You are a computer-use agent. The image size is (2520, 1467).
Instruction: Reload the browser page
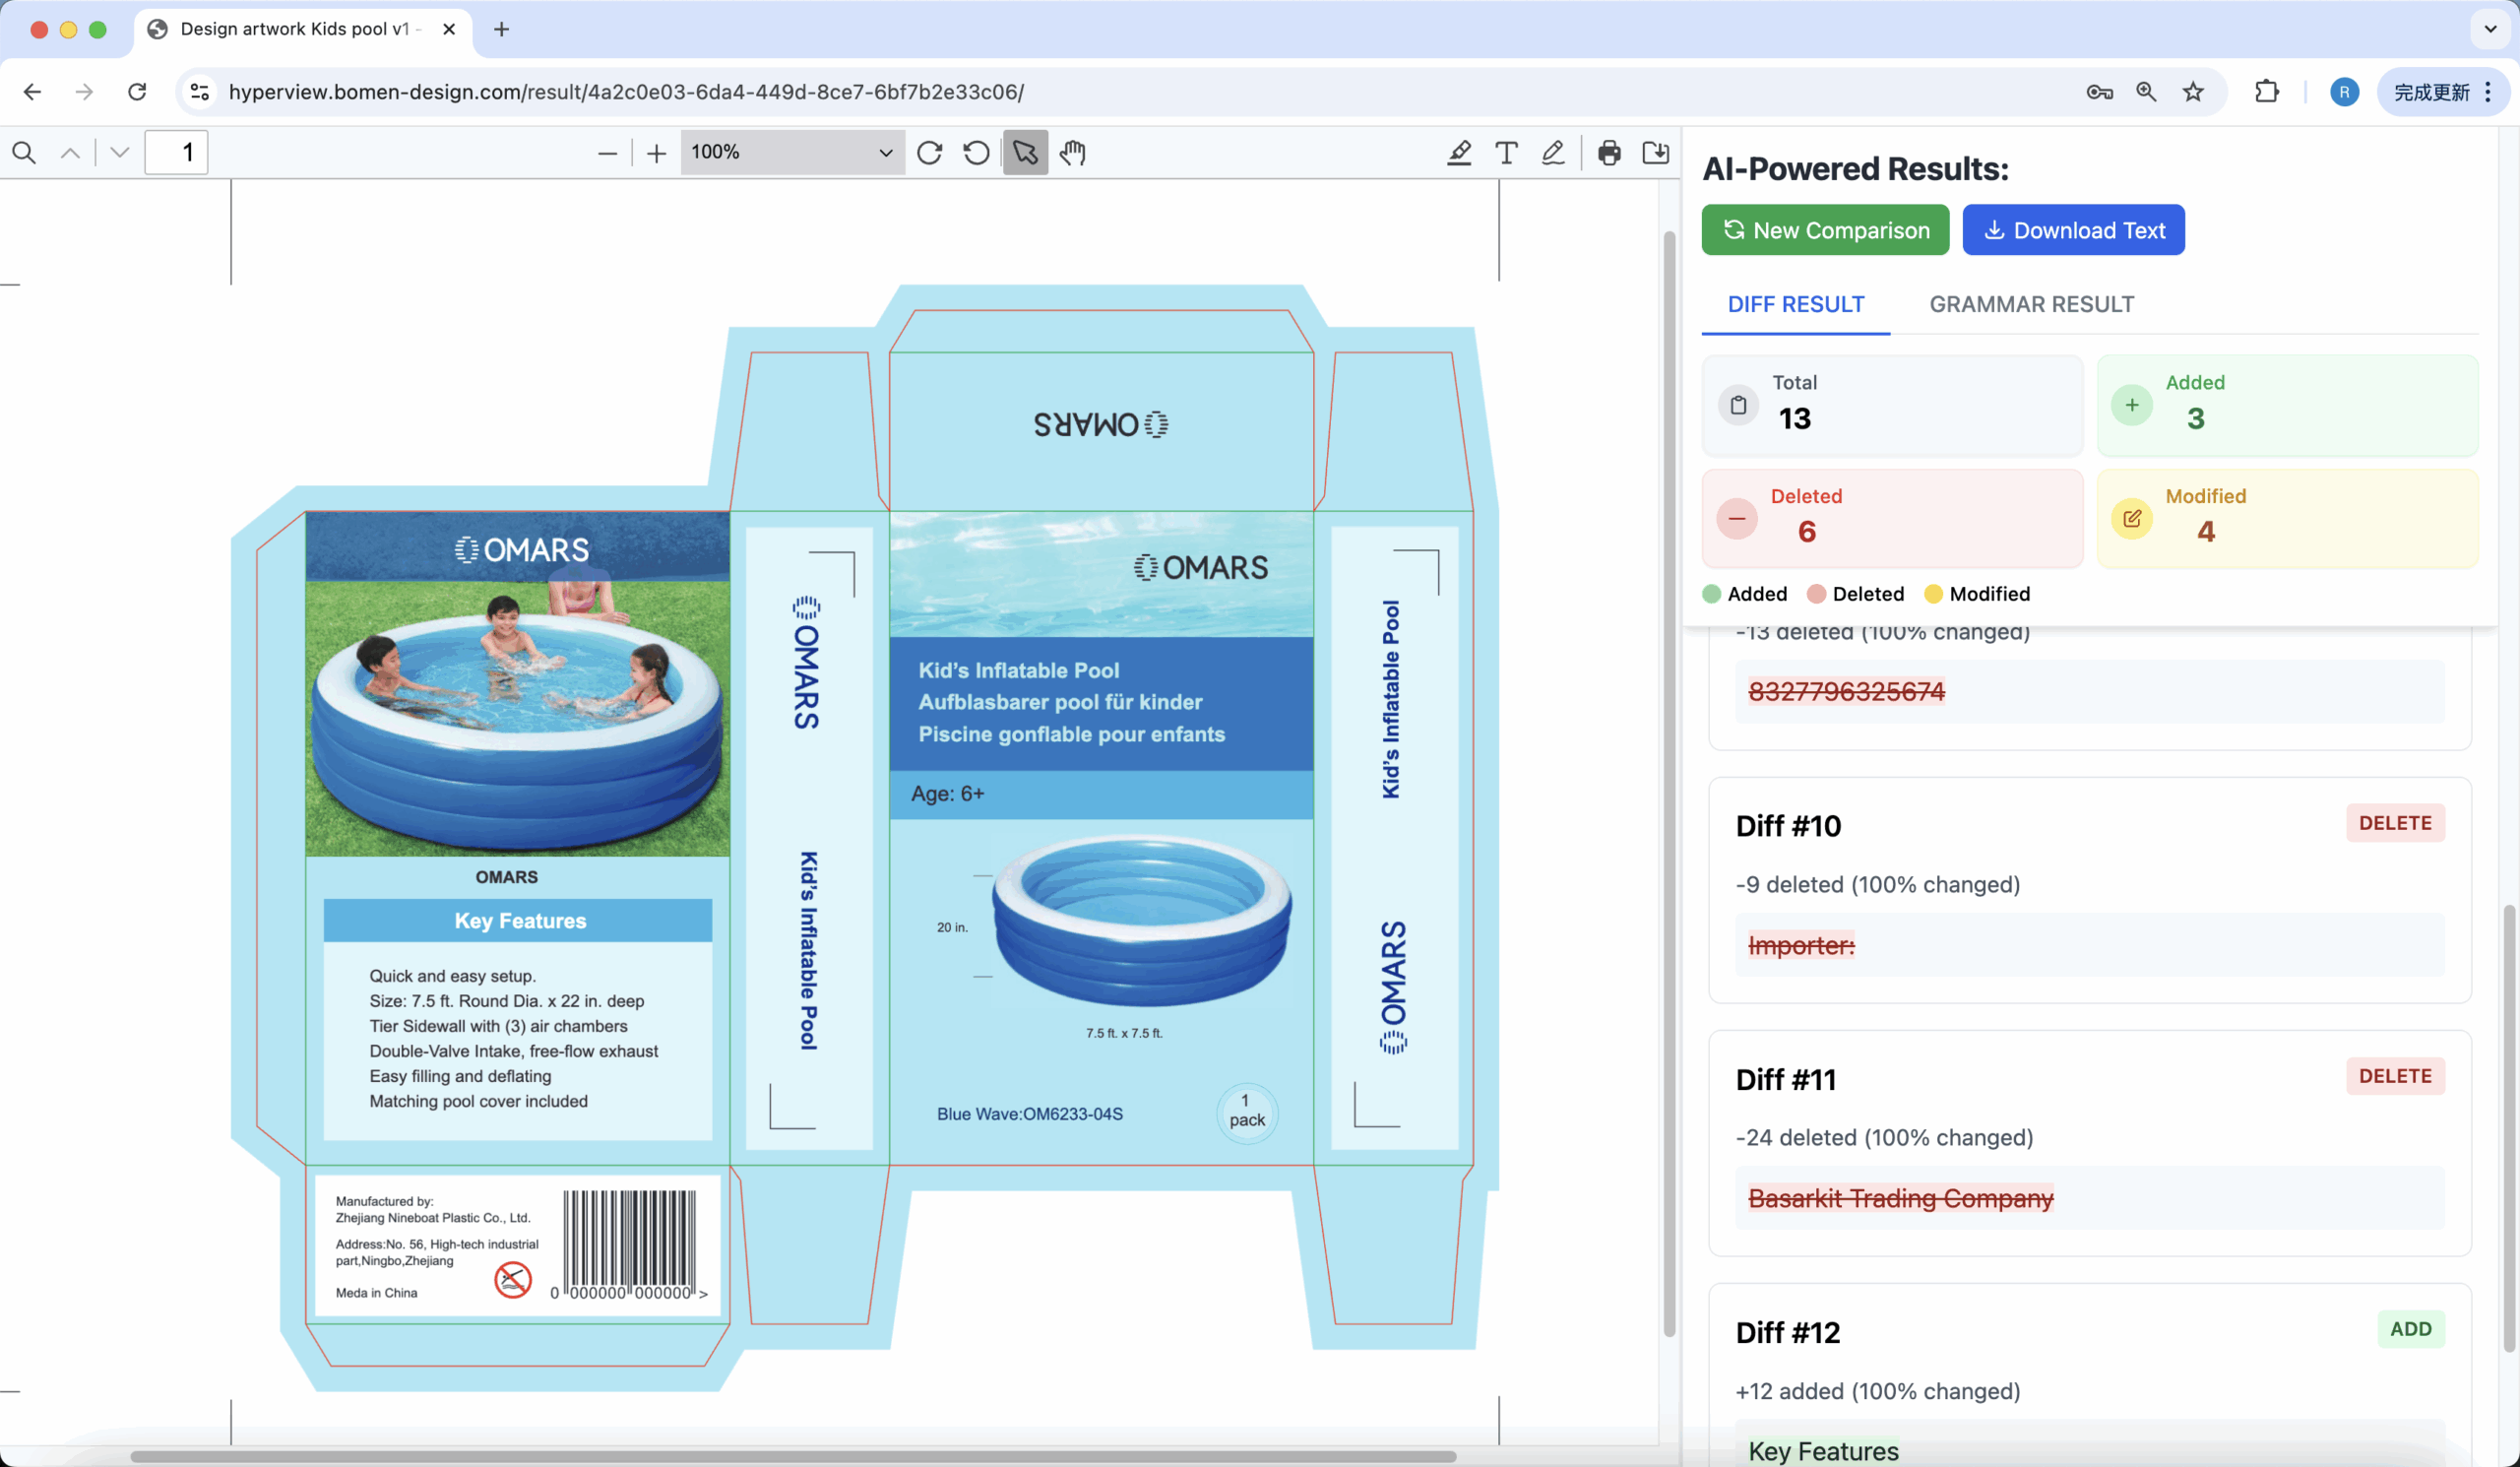pos(137,92)
